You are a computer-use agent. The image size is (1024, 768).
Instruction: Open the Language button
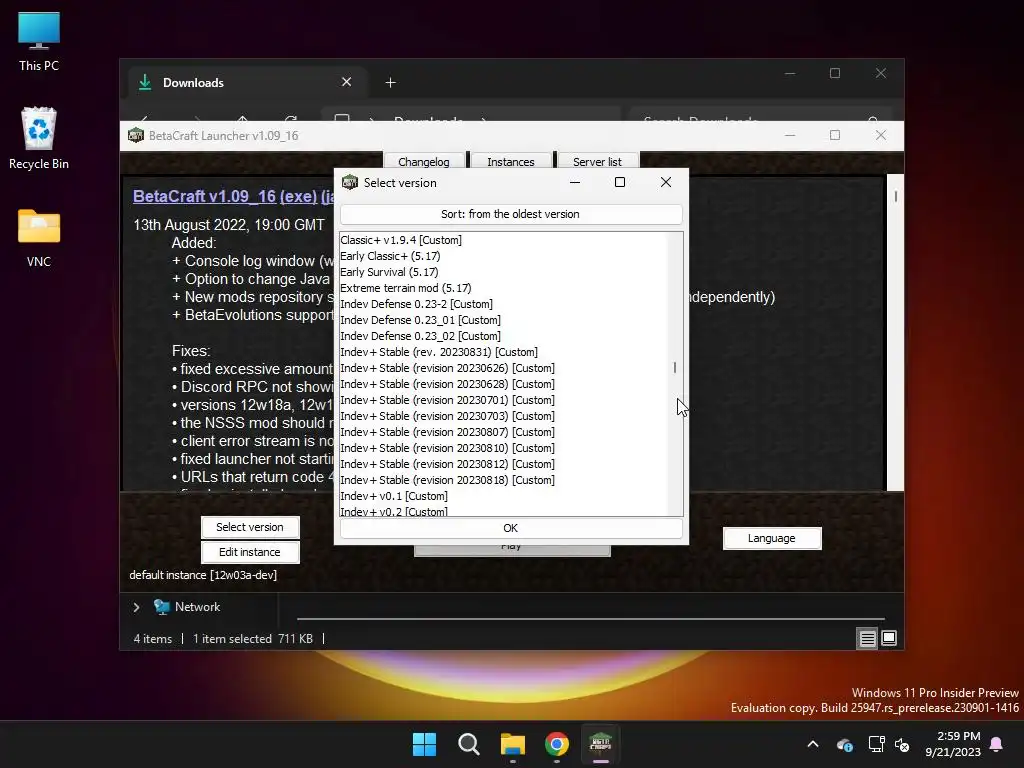771,538
